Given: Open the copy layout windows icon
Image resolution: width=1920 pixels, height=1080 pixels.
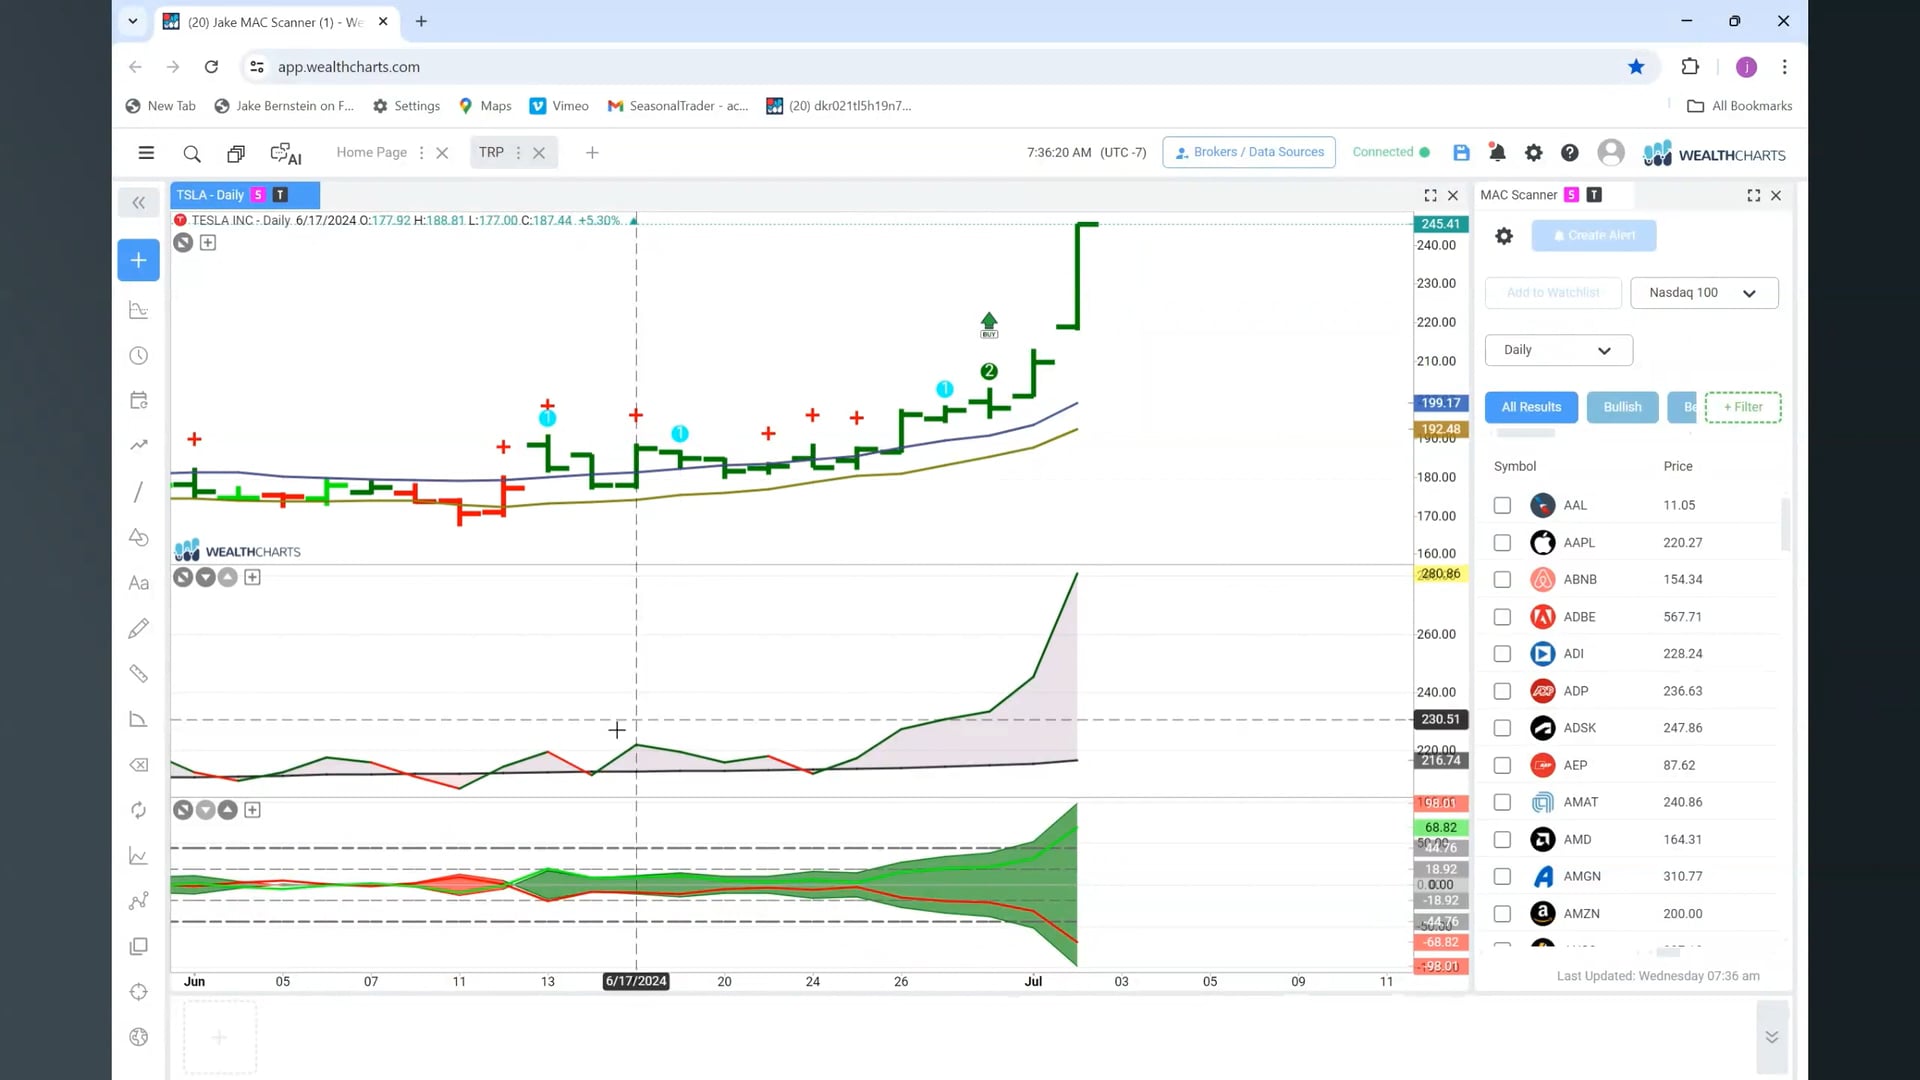Looking at the screenshot, I should click(x=236, y=153).
